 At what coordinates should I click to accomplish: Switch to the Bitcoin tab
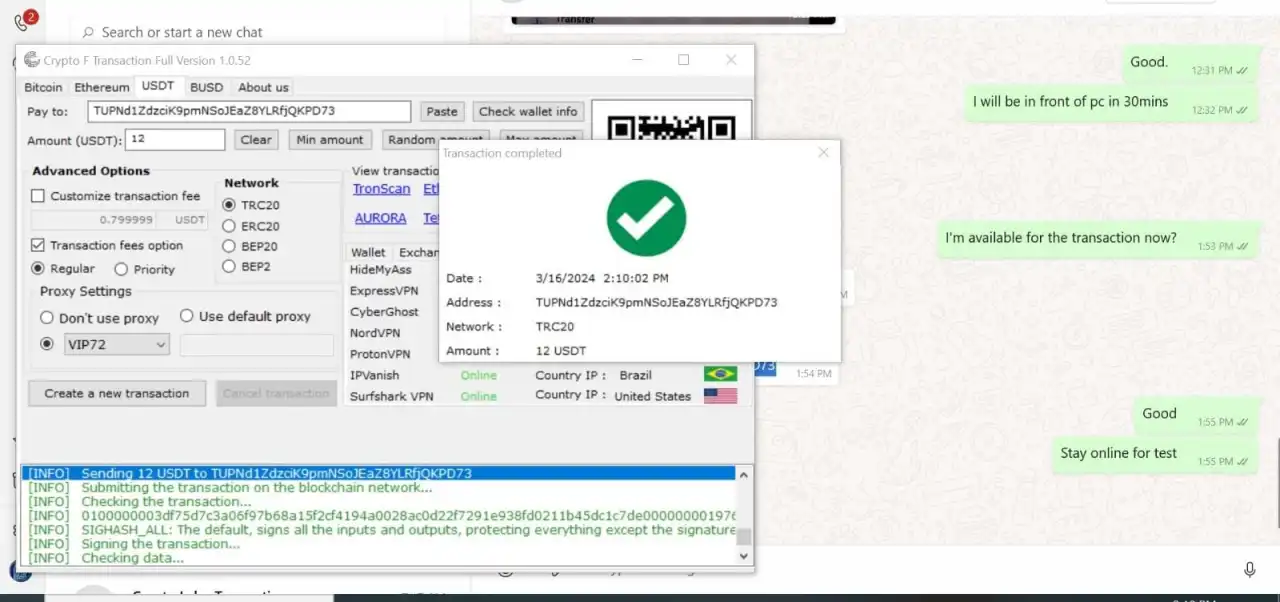(43, 87)
